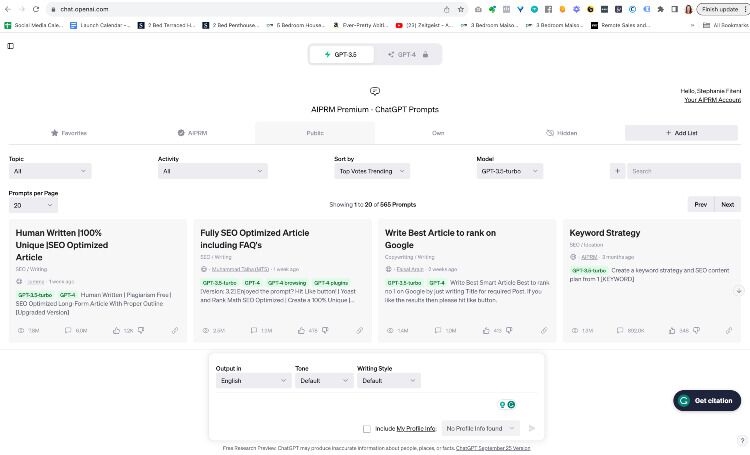Click into the prompt Search field
The height and width of the screenshot is (455, 750).
point(684,171)
